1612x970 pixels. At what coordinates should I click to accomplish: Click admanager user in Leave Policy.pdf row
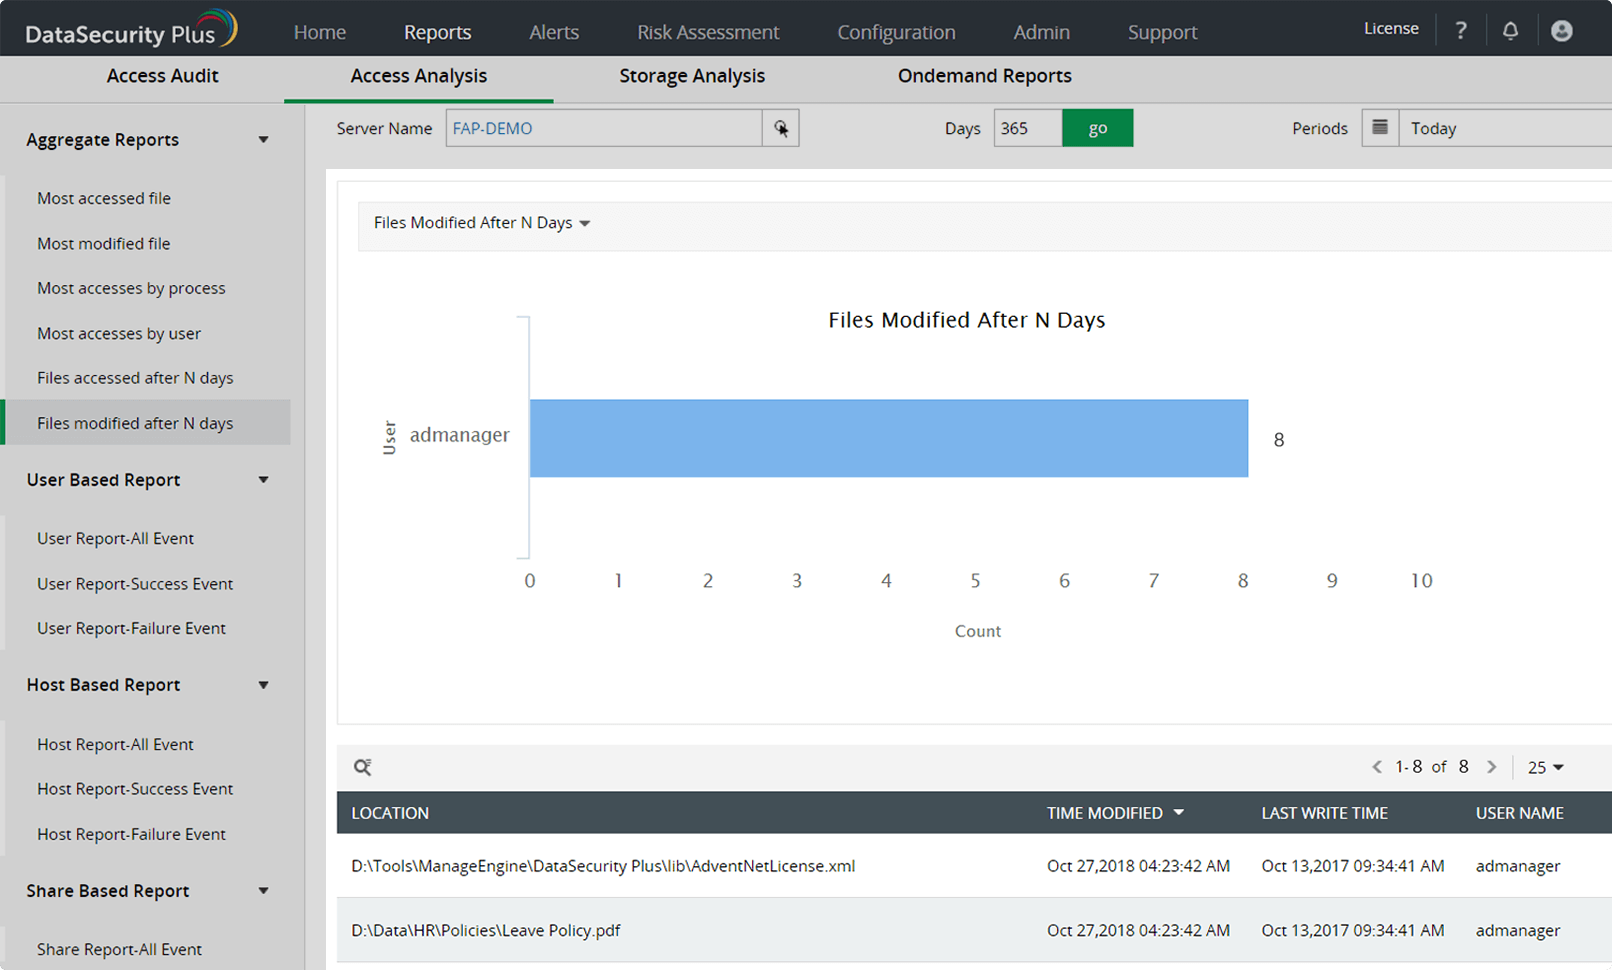point(1518,930)
